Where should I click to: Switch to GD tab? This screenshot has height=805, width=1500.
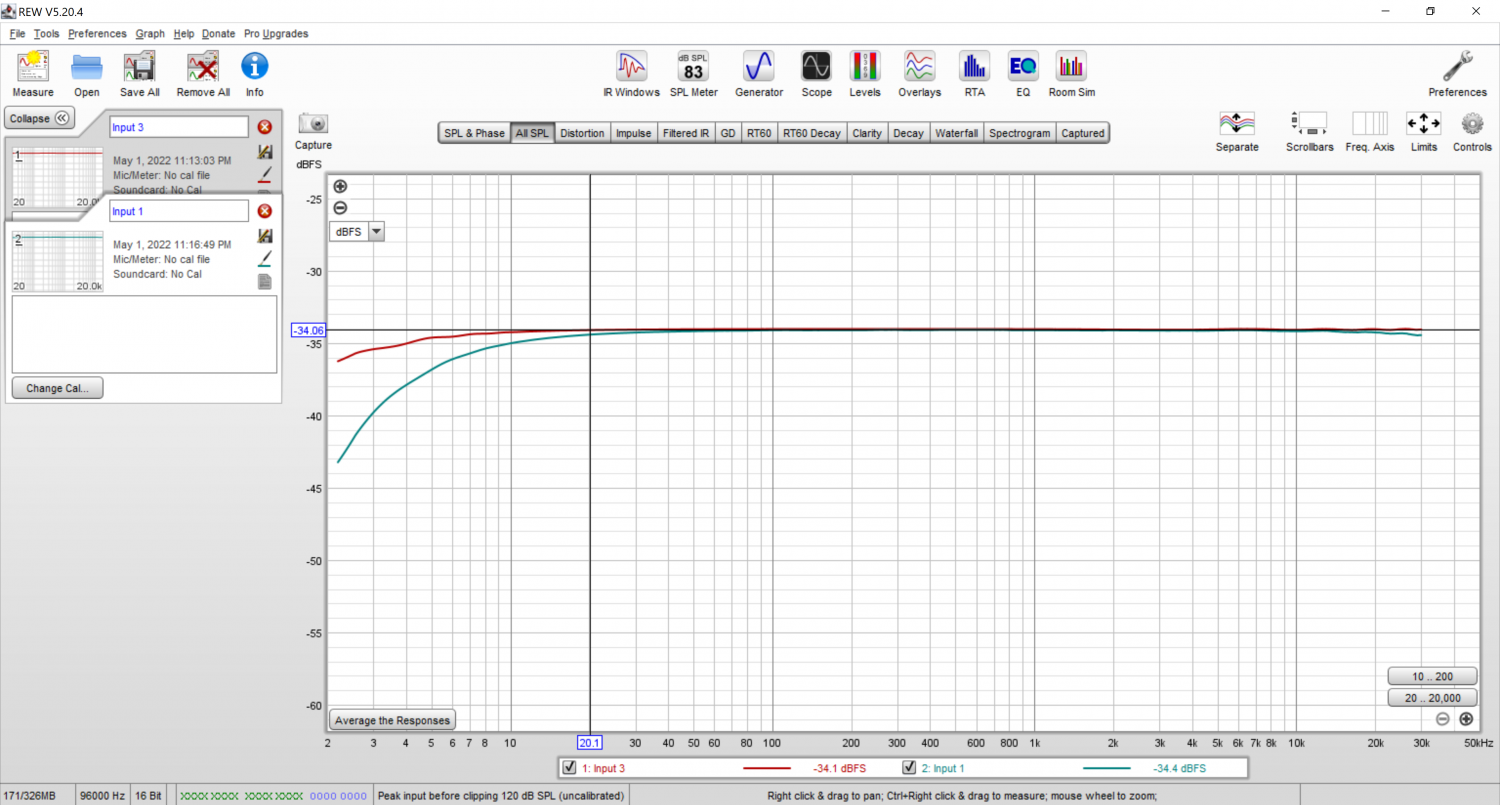pyautogui.click(x=728, y=133)
